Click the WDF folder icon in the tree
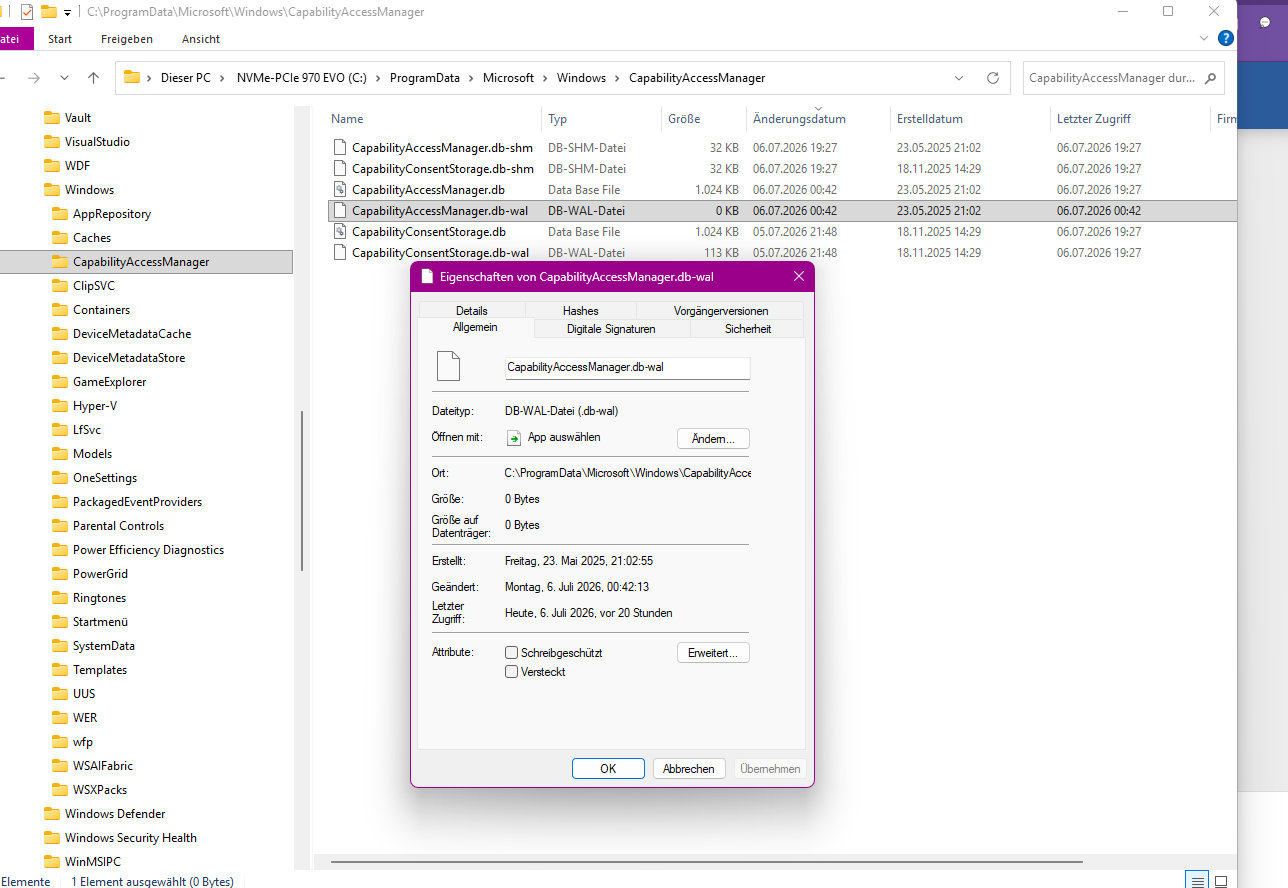Screen dimensions: 1288x888 point(52,166)
